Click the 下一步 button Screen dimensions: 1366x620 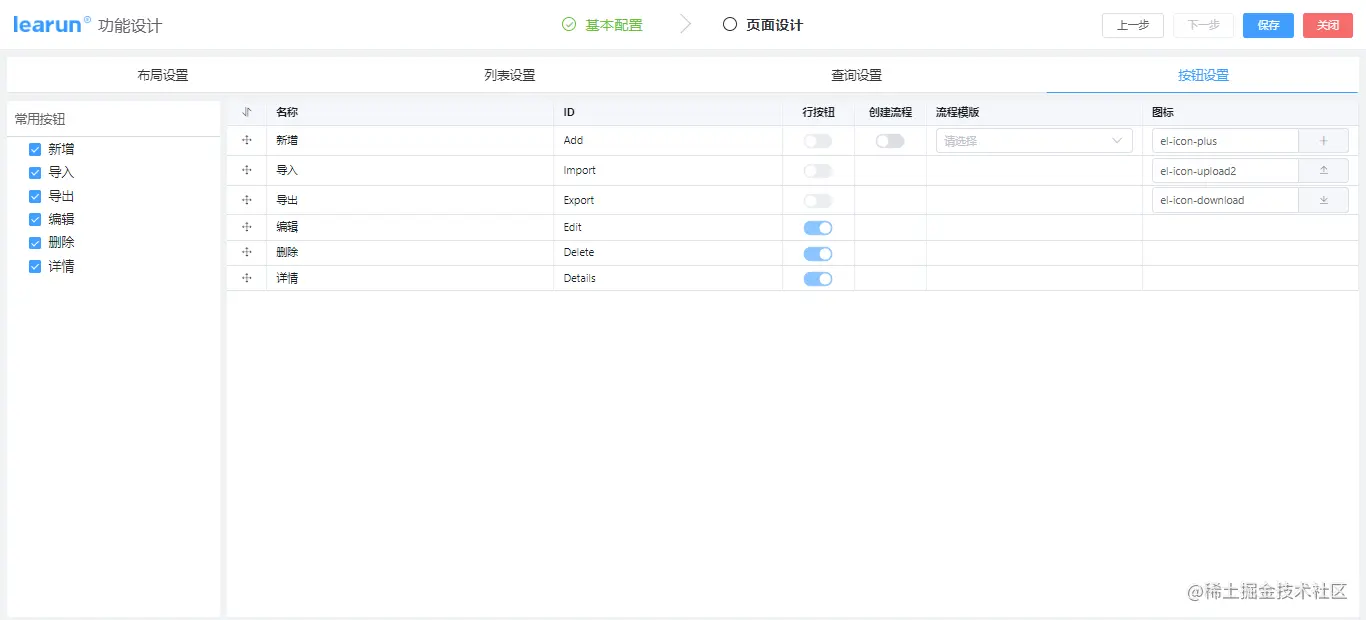click(1204, 25)
